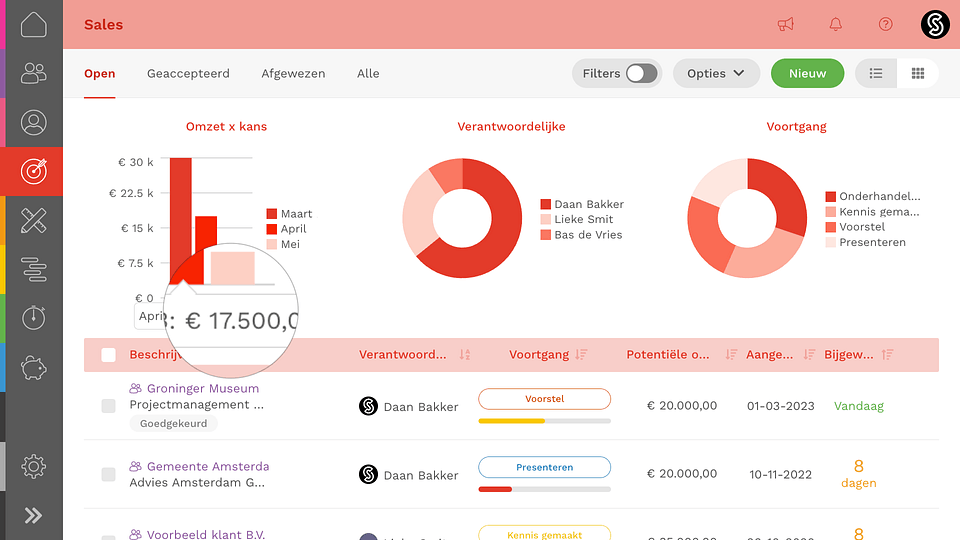This screenshot has width=960, height=540.
Task: Open the piggy bank finance icon
Action: [34, 368]
